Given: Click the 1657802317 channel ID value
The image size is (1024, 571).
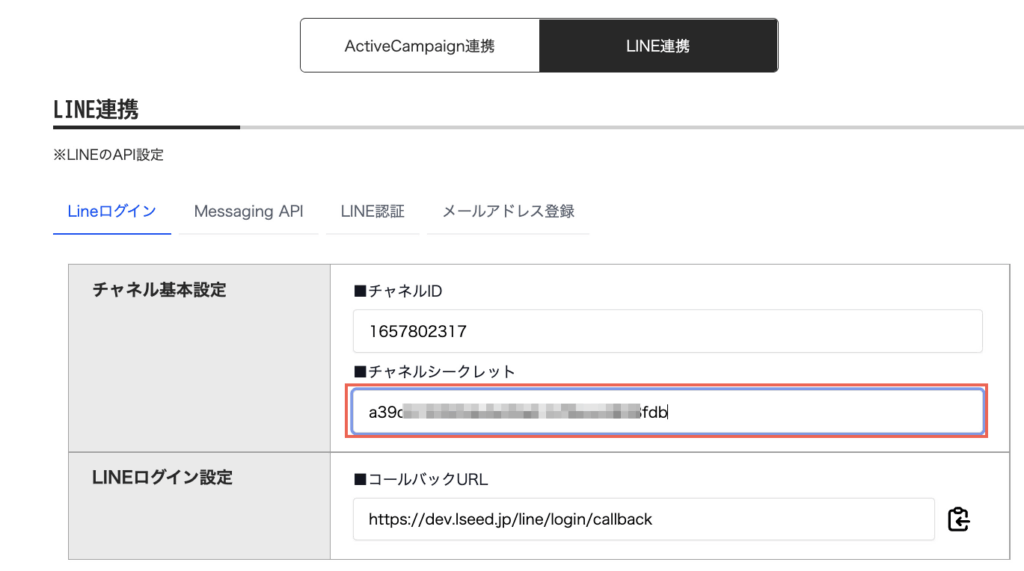Looking at the screenshot, I should 418,331.
